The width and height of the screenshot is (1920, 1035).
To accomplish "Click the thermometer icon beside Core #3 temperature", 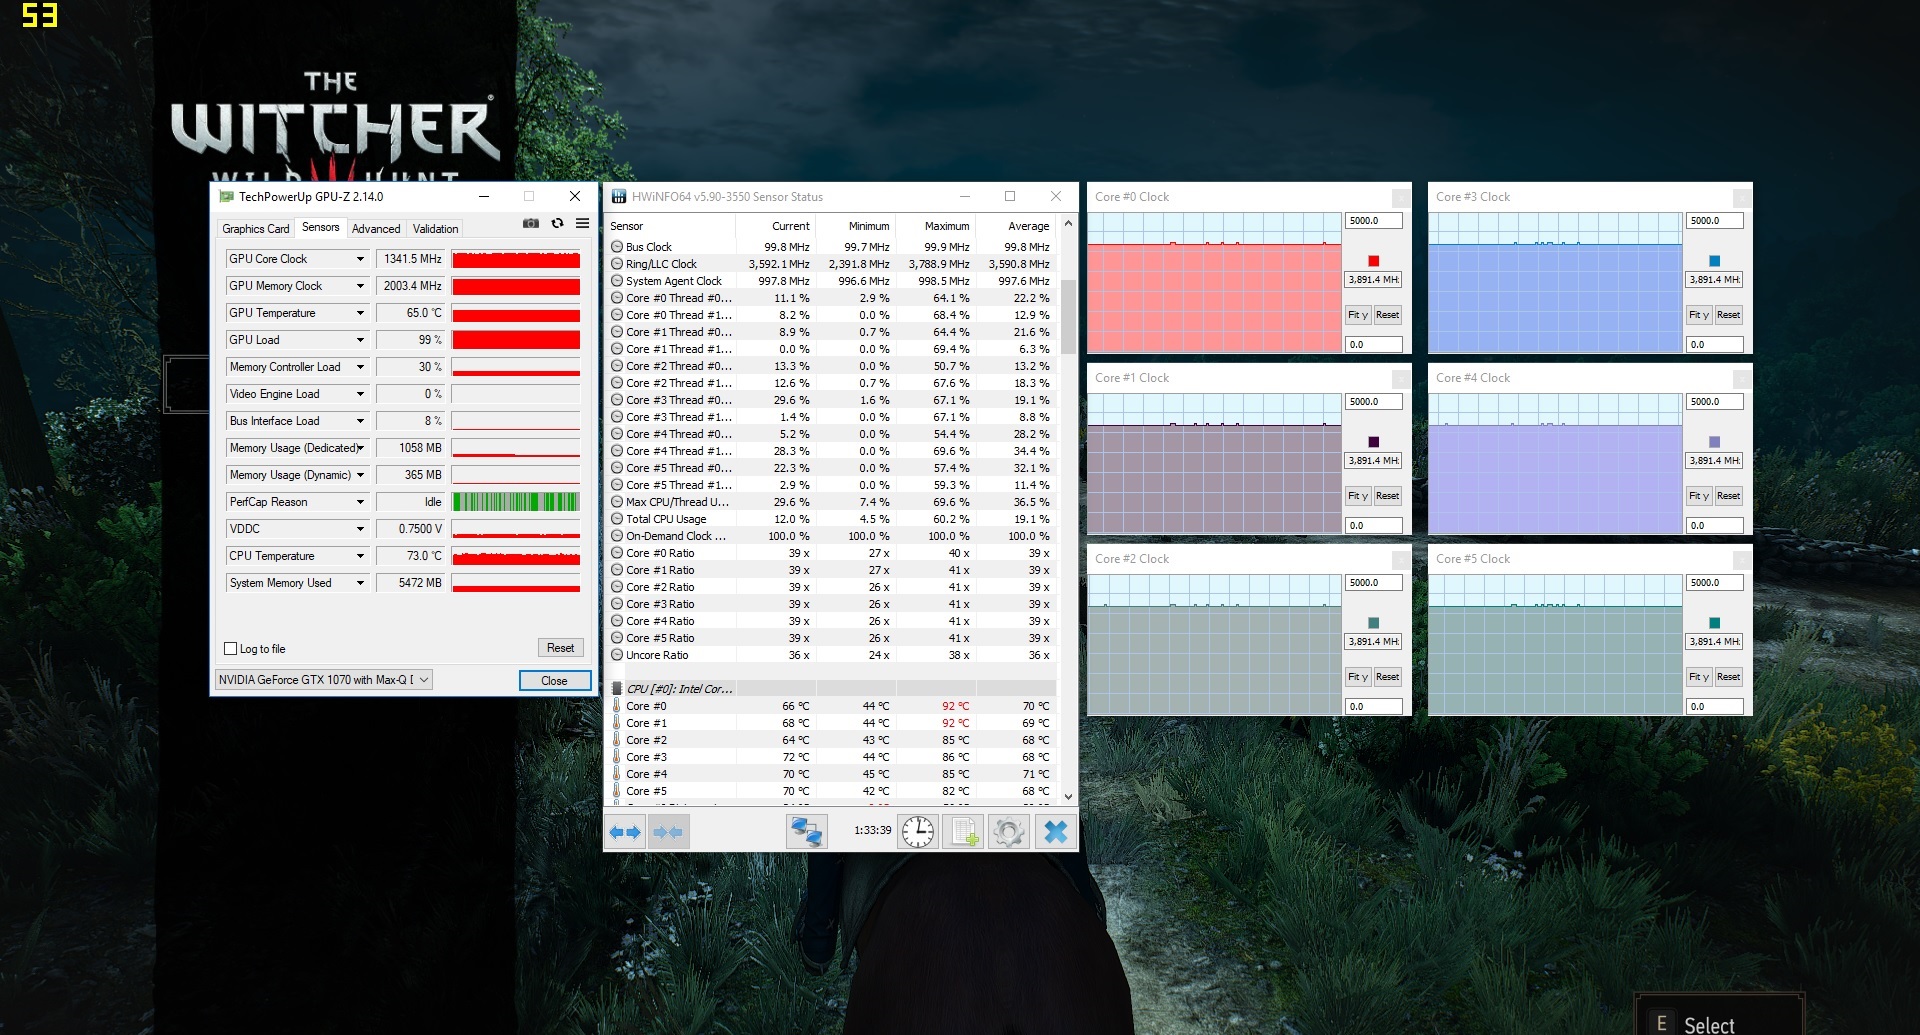I will (x=617, y=757).
